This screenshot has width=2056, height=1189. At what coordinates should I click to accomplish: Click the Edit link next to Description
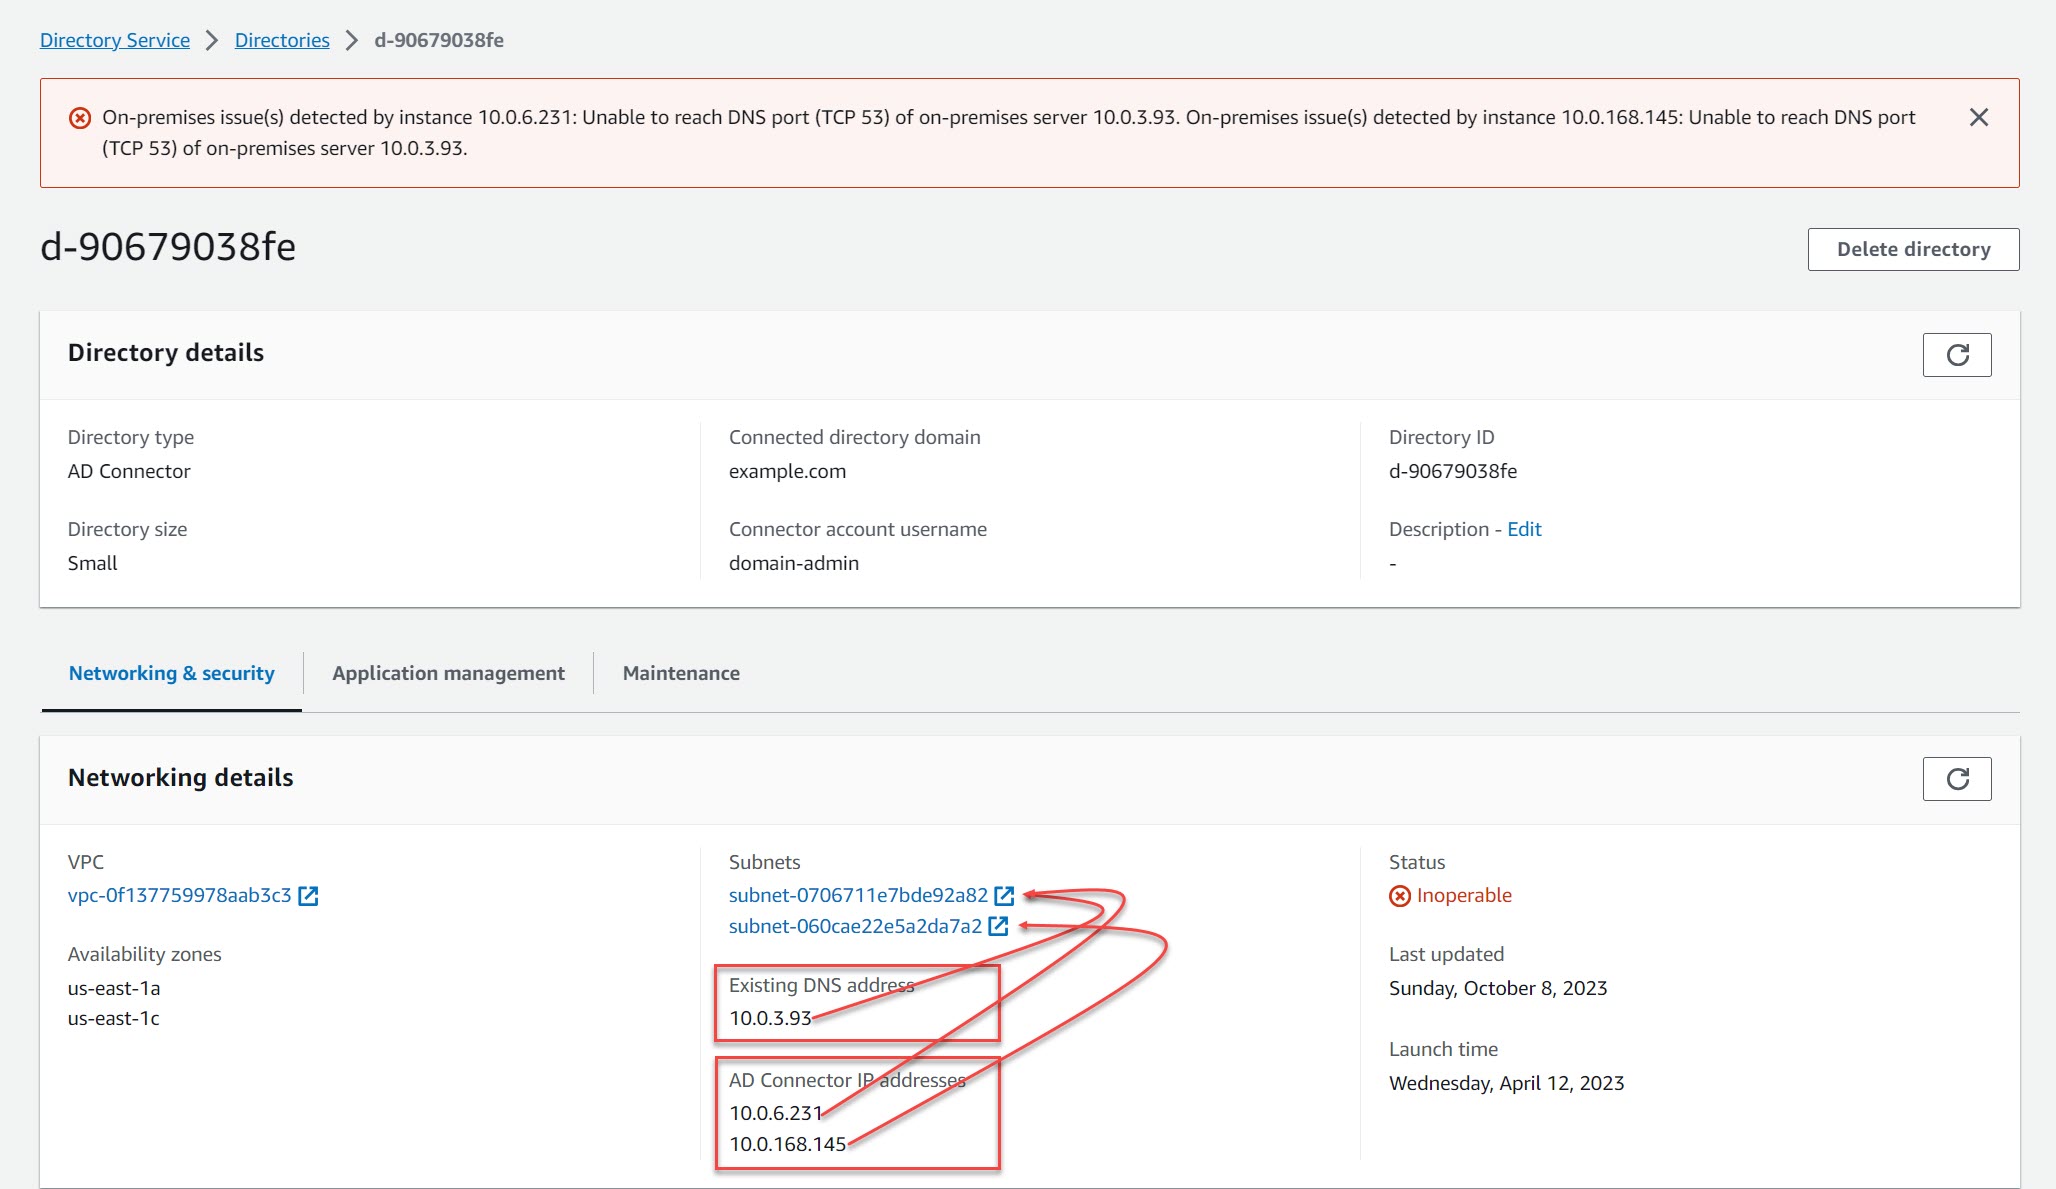(x=1523, y=528)
